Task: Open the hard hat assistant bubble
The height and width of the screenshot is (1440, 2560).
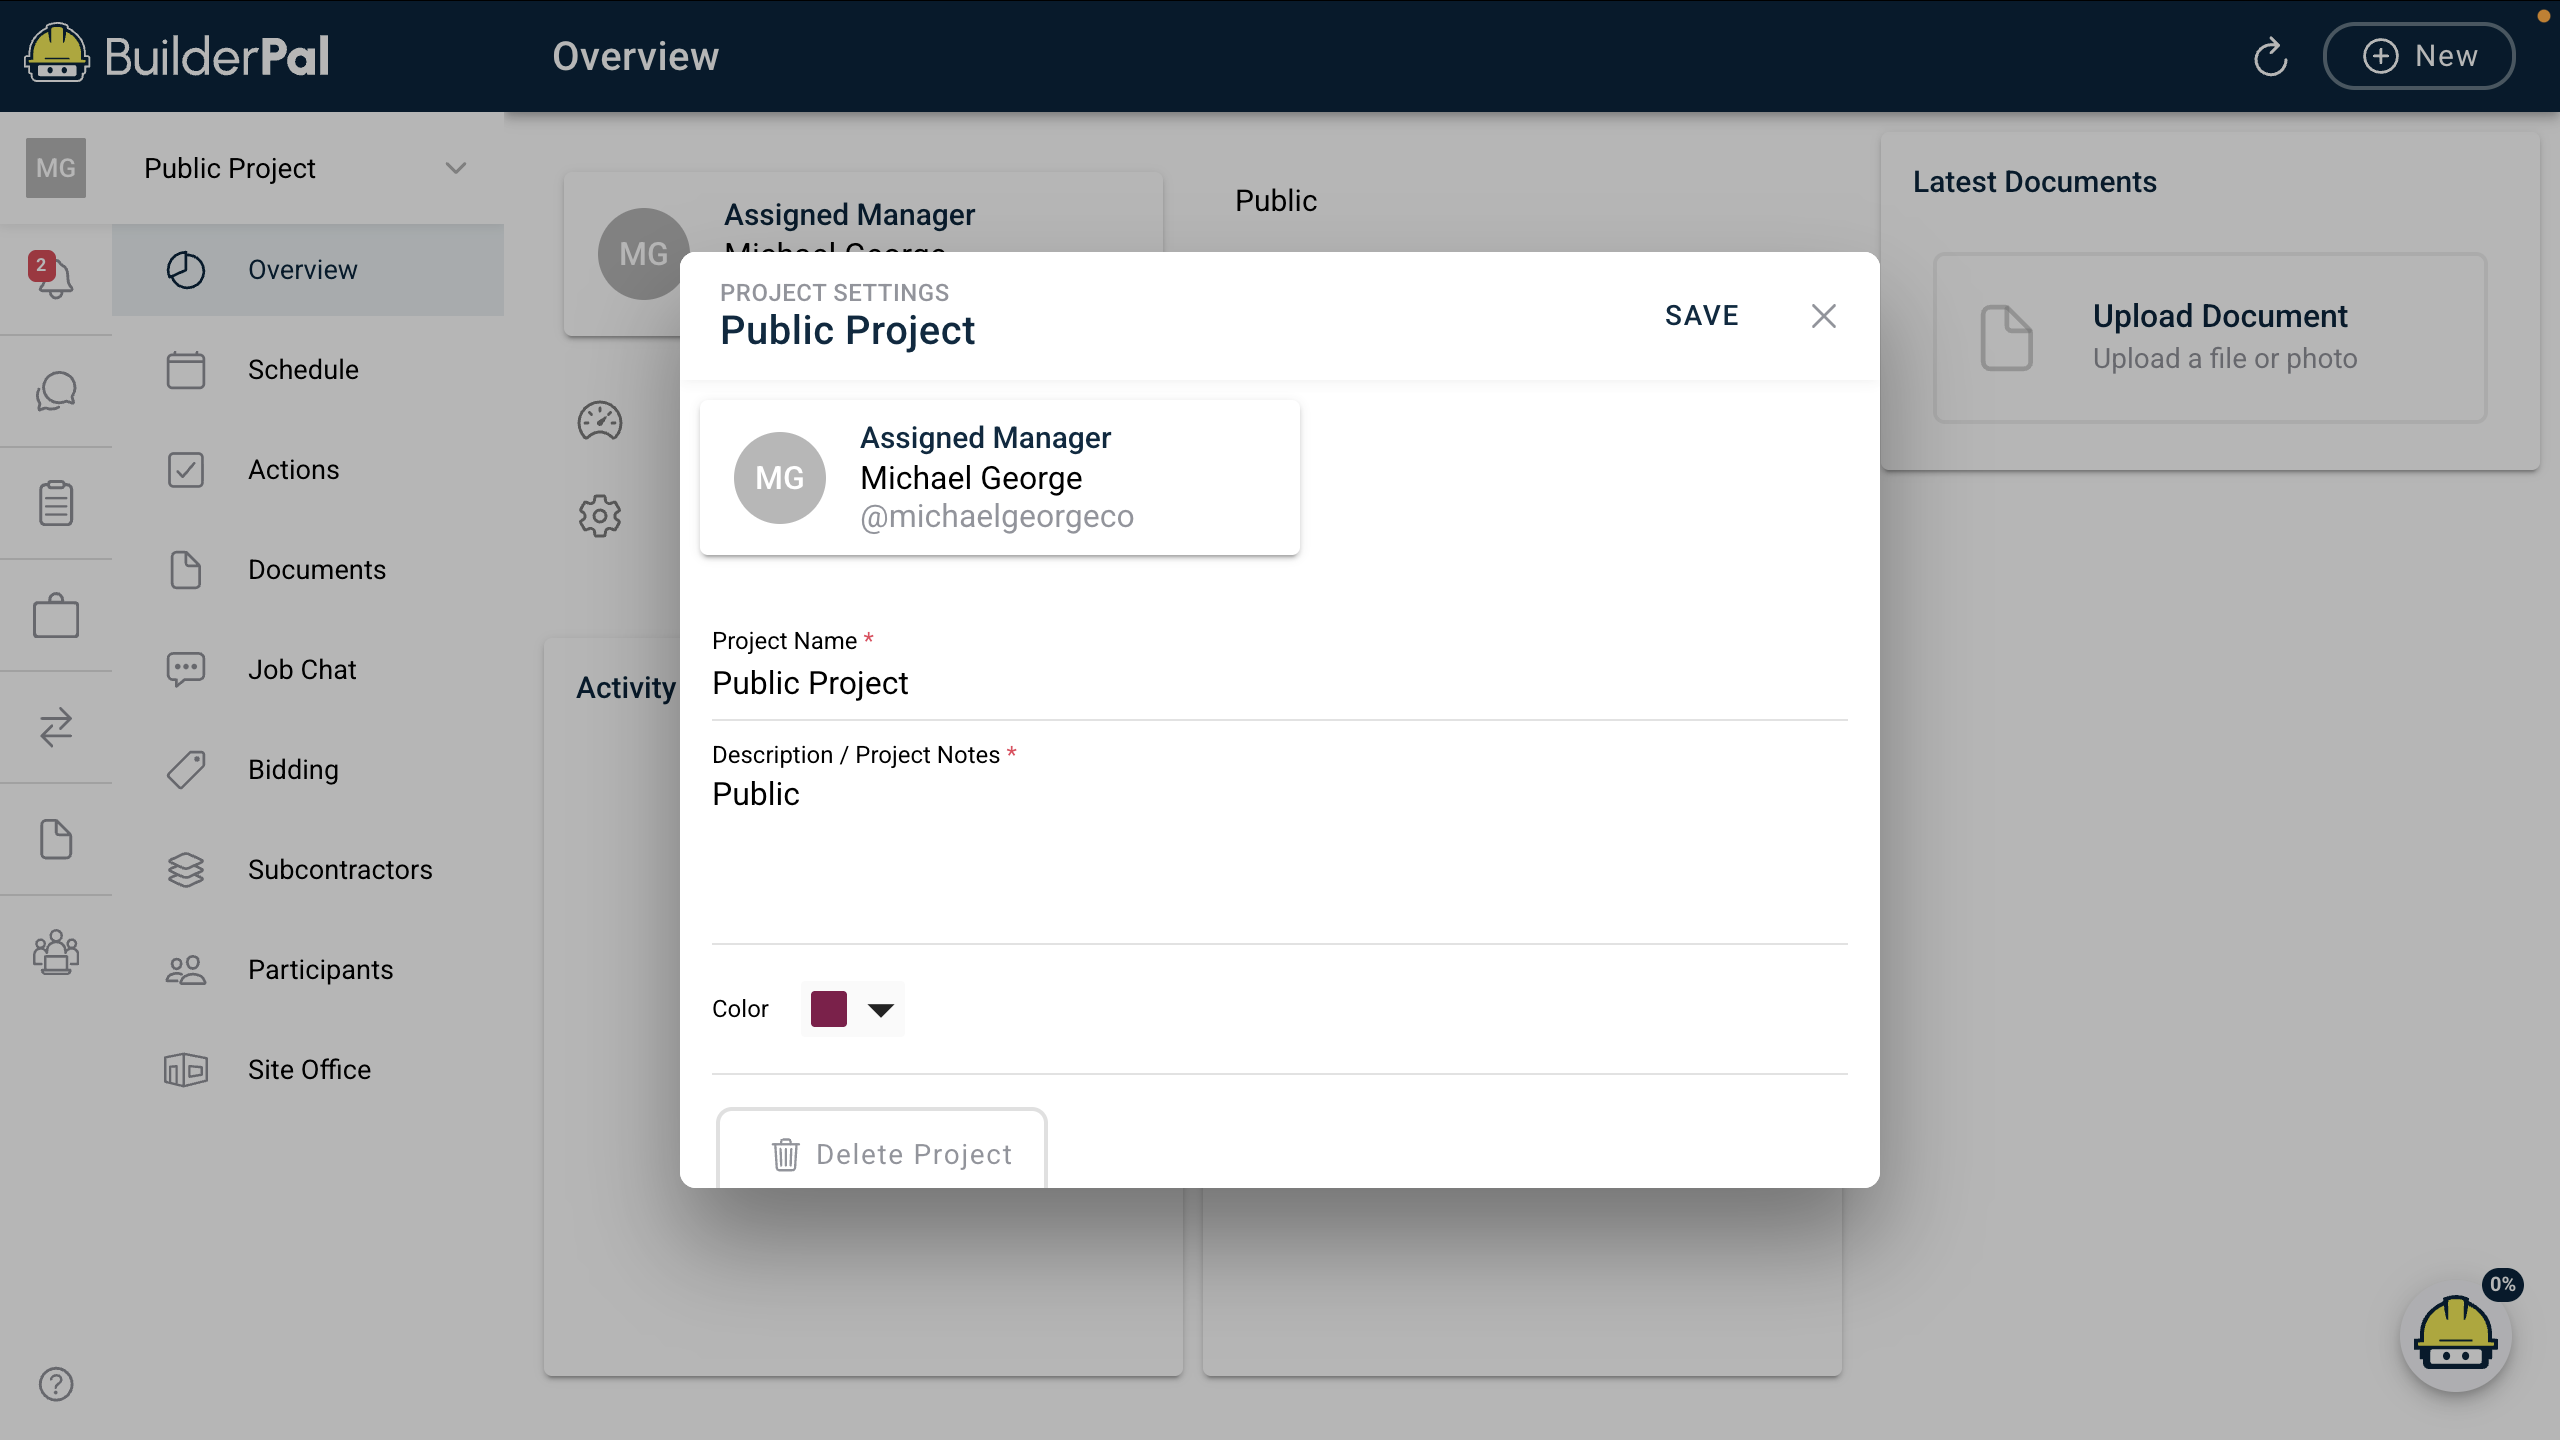Action: [2455, 1336]
